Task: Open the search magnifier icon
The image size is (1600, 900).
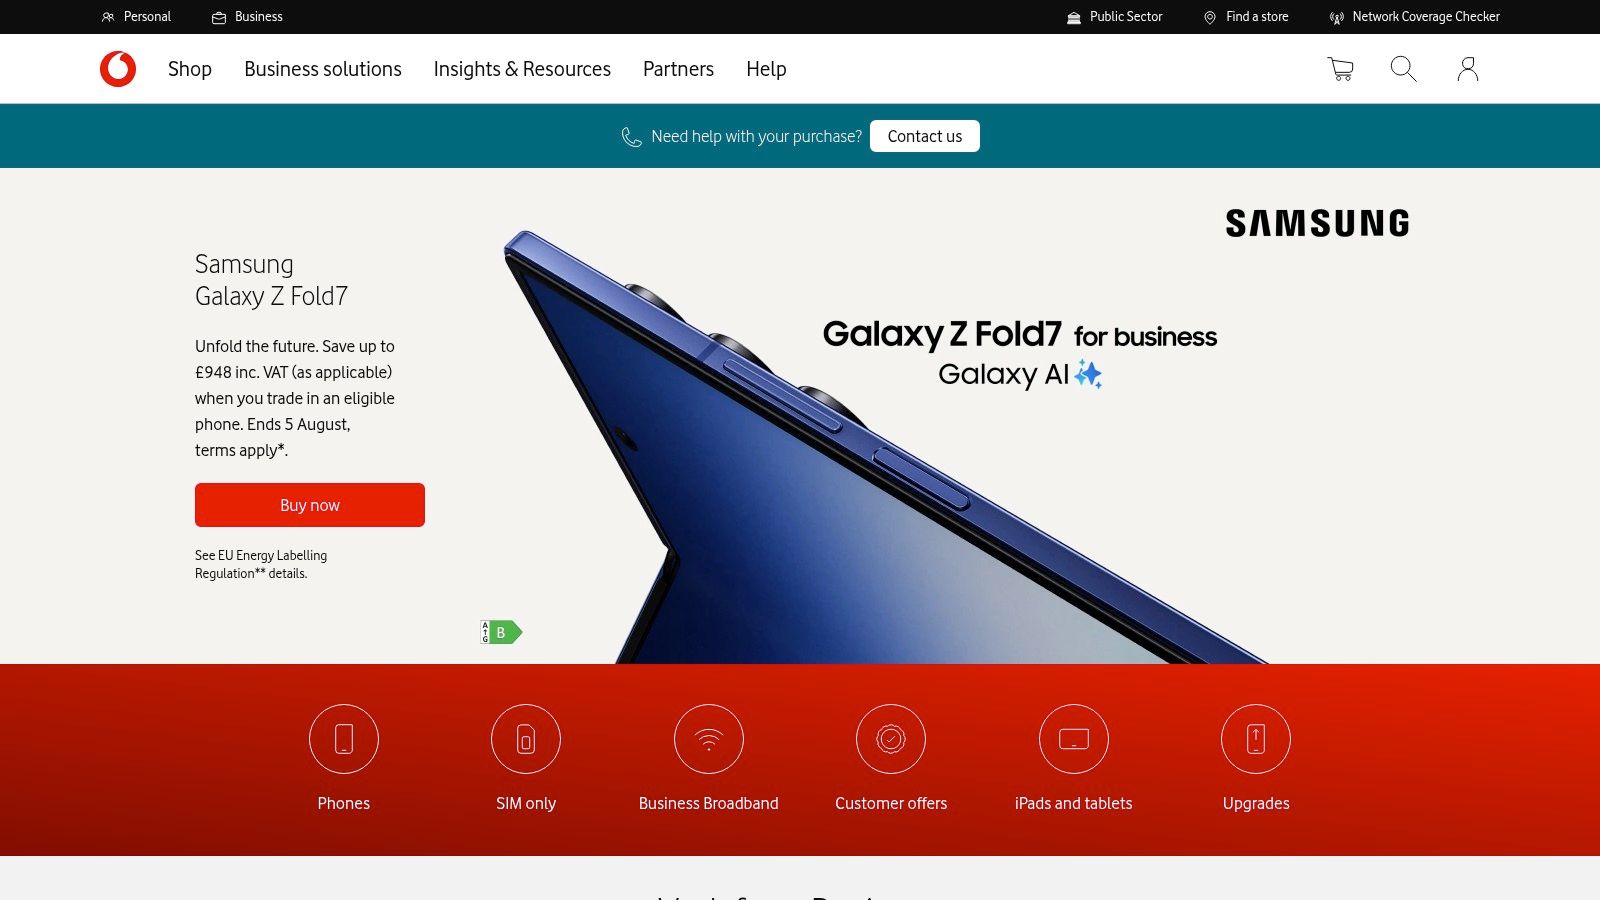Action: [1403, 69]
